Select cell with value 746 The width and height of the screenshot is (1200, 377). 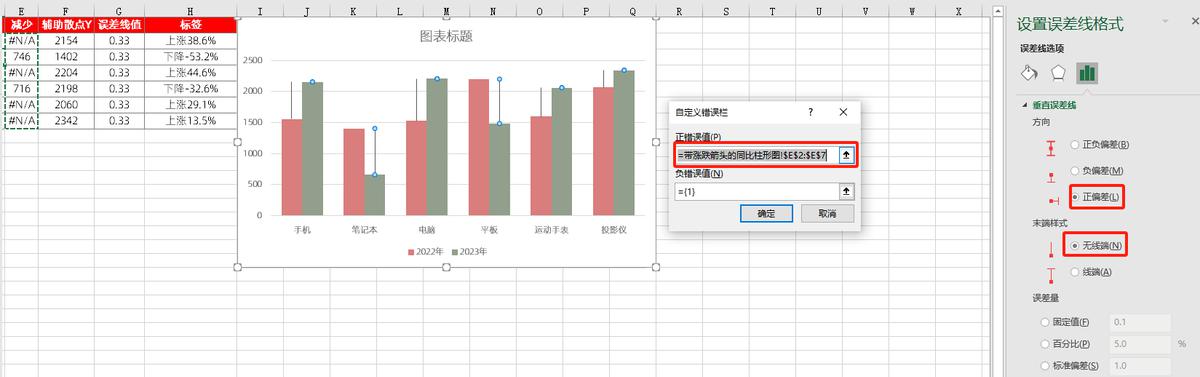(x=22, y=56)
